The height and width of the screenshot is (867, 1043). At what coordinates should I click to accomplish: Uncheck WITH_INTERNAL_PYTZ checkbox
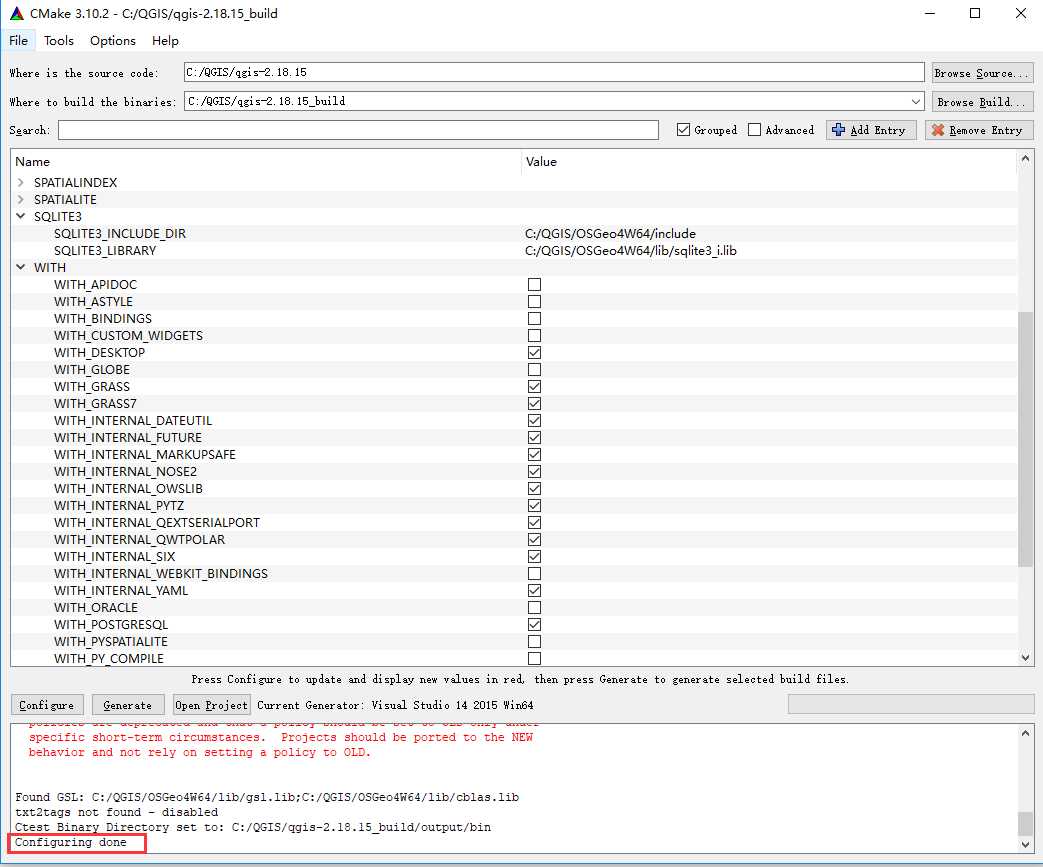[x=534, y=505]
